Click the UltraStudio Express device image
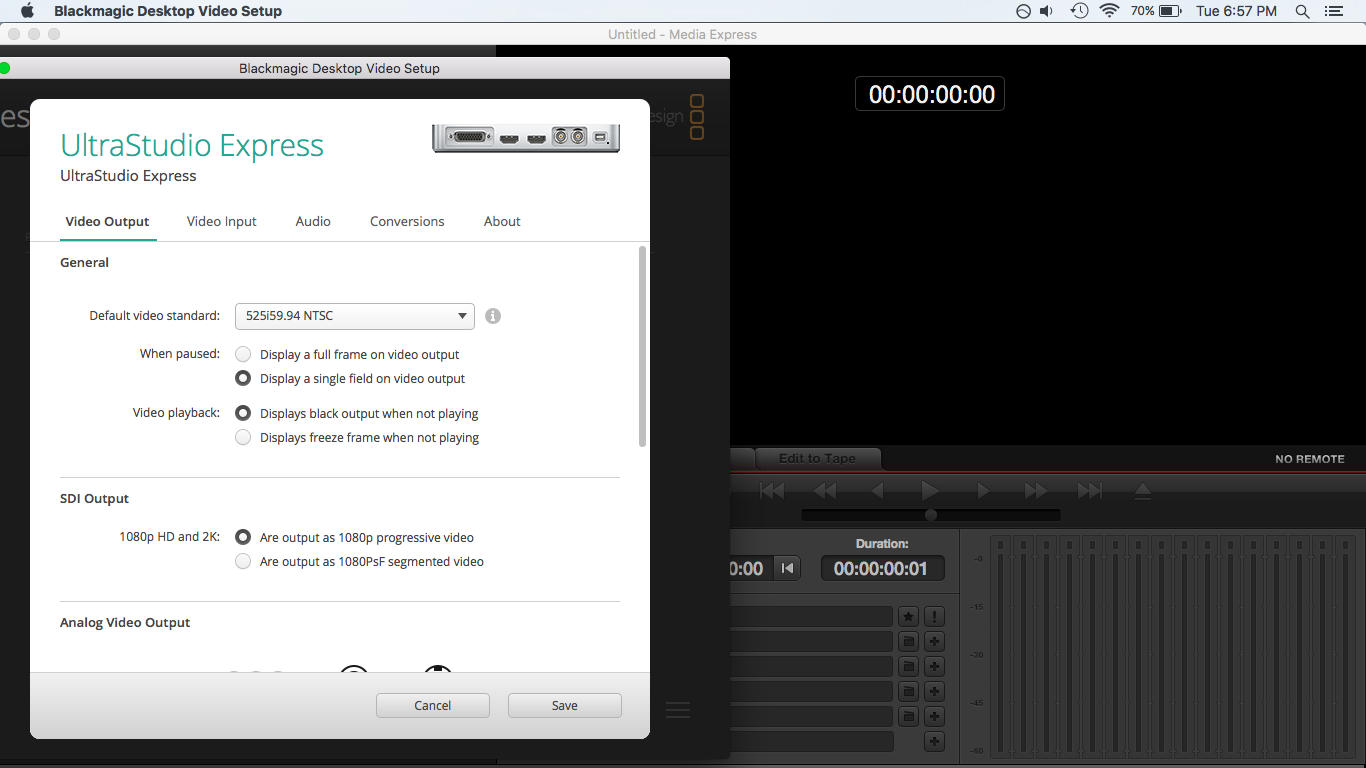The width and height of the screenshot is (1366, 768). pos(526,138)
